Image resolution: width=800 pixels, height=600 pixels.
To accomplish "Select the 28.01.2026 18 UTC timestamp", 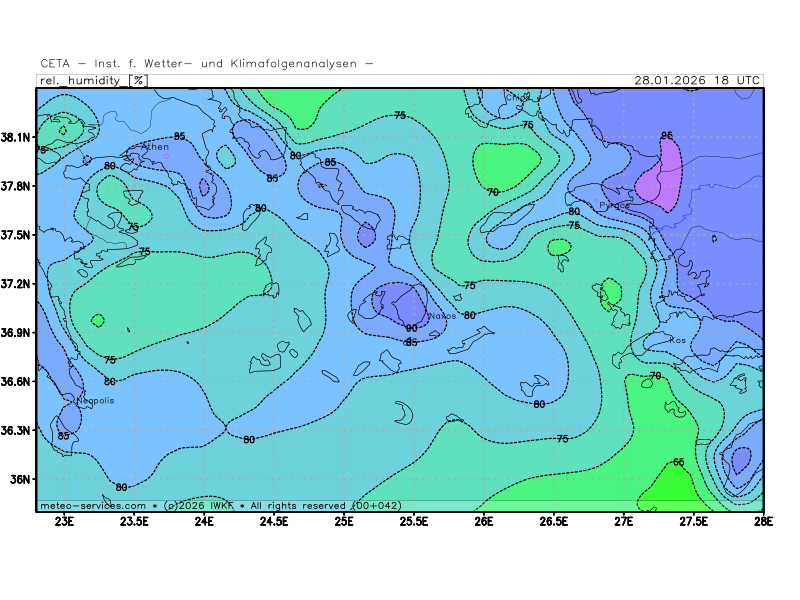I will pos(697,80).
